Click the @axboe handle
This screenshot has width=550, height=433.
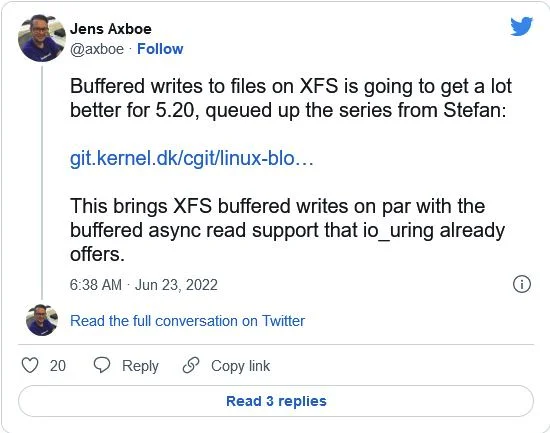coord(97,49)
